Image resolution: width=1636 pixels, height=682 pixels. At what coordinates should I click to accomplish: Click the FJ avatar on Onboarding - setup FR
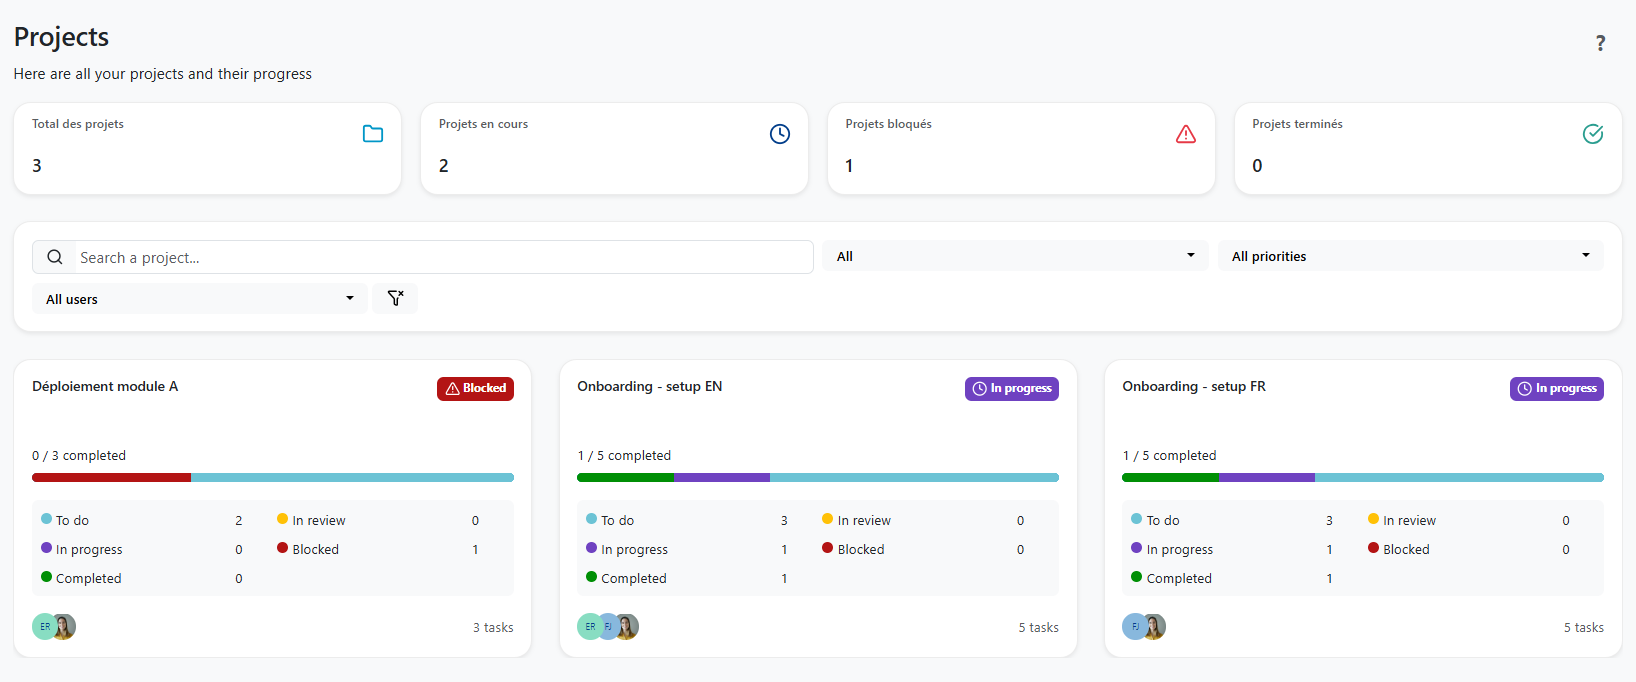1135,627
